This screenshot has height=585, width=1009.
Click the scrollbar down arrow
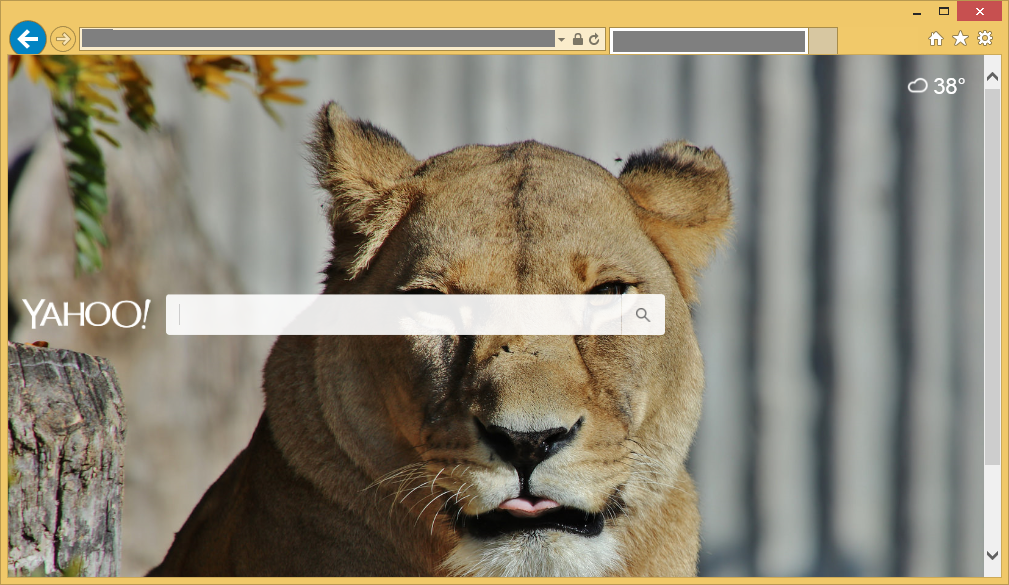[992, 555]
